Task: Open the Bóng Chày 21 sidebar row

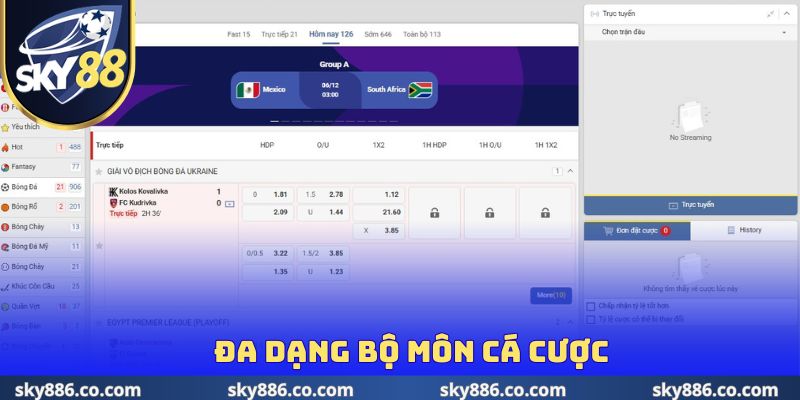Action: pos(41,267)
